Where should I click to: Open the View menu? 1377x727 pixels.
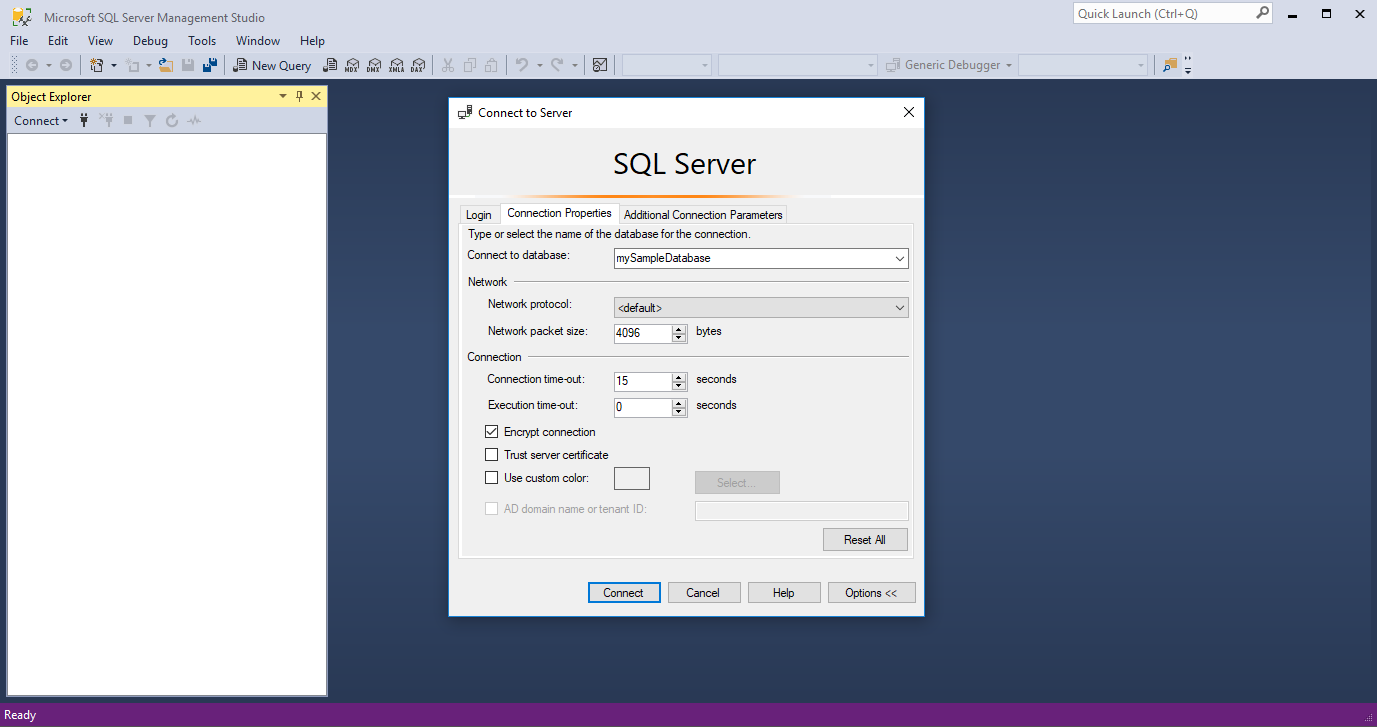tap(100, 41)
